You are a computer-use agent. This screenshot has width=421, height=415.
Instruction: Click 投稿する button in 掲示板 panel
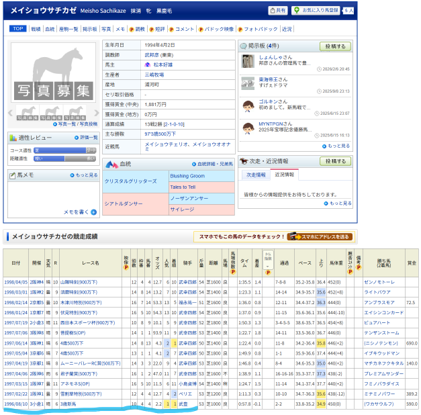tap(335, 46)
